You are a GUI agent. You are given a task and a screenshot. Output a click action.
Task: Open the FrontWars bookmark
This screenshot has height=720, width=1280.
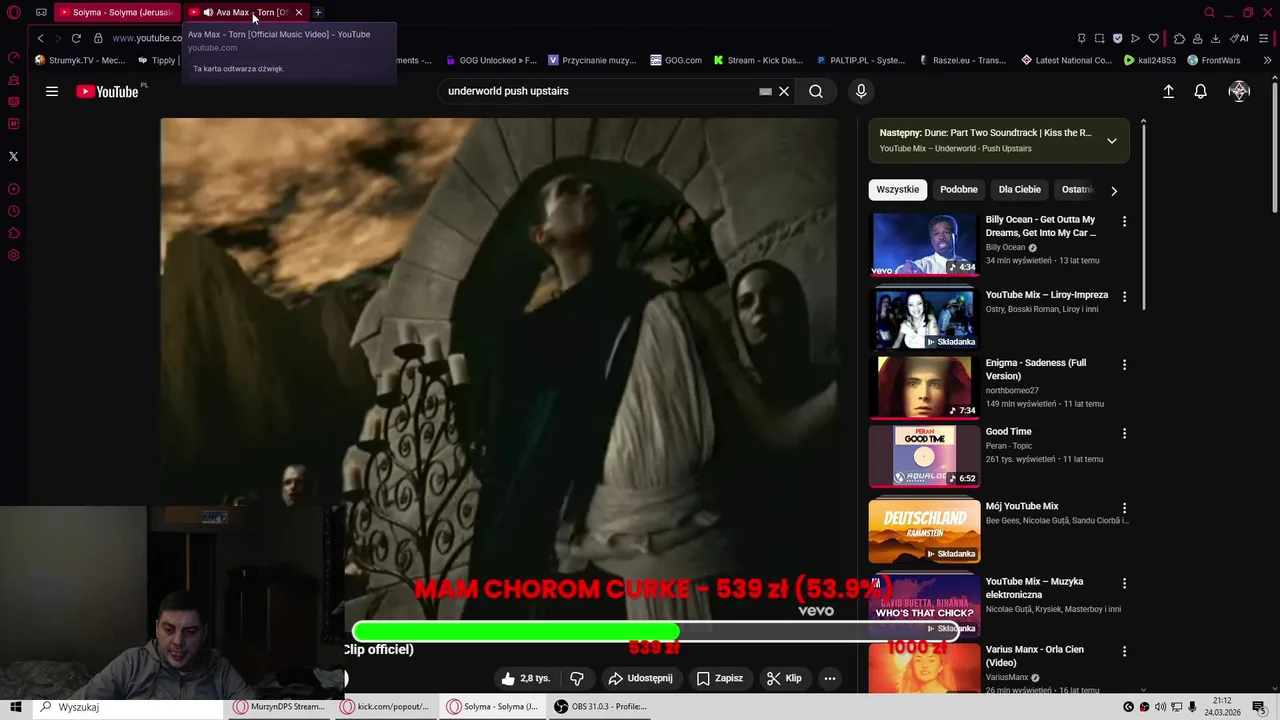(x=1214, y=60)
